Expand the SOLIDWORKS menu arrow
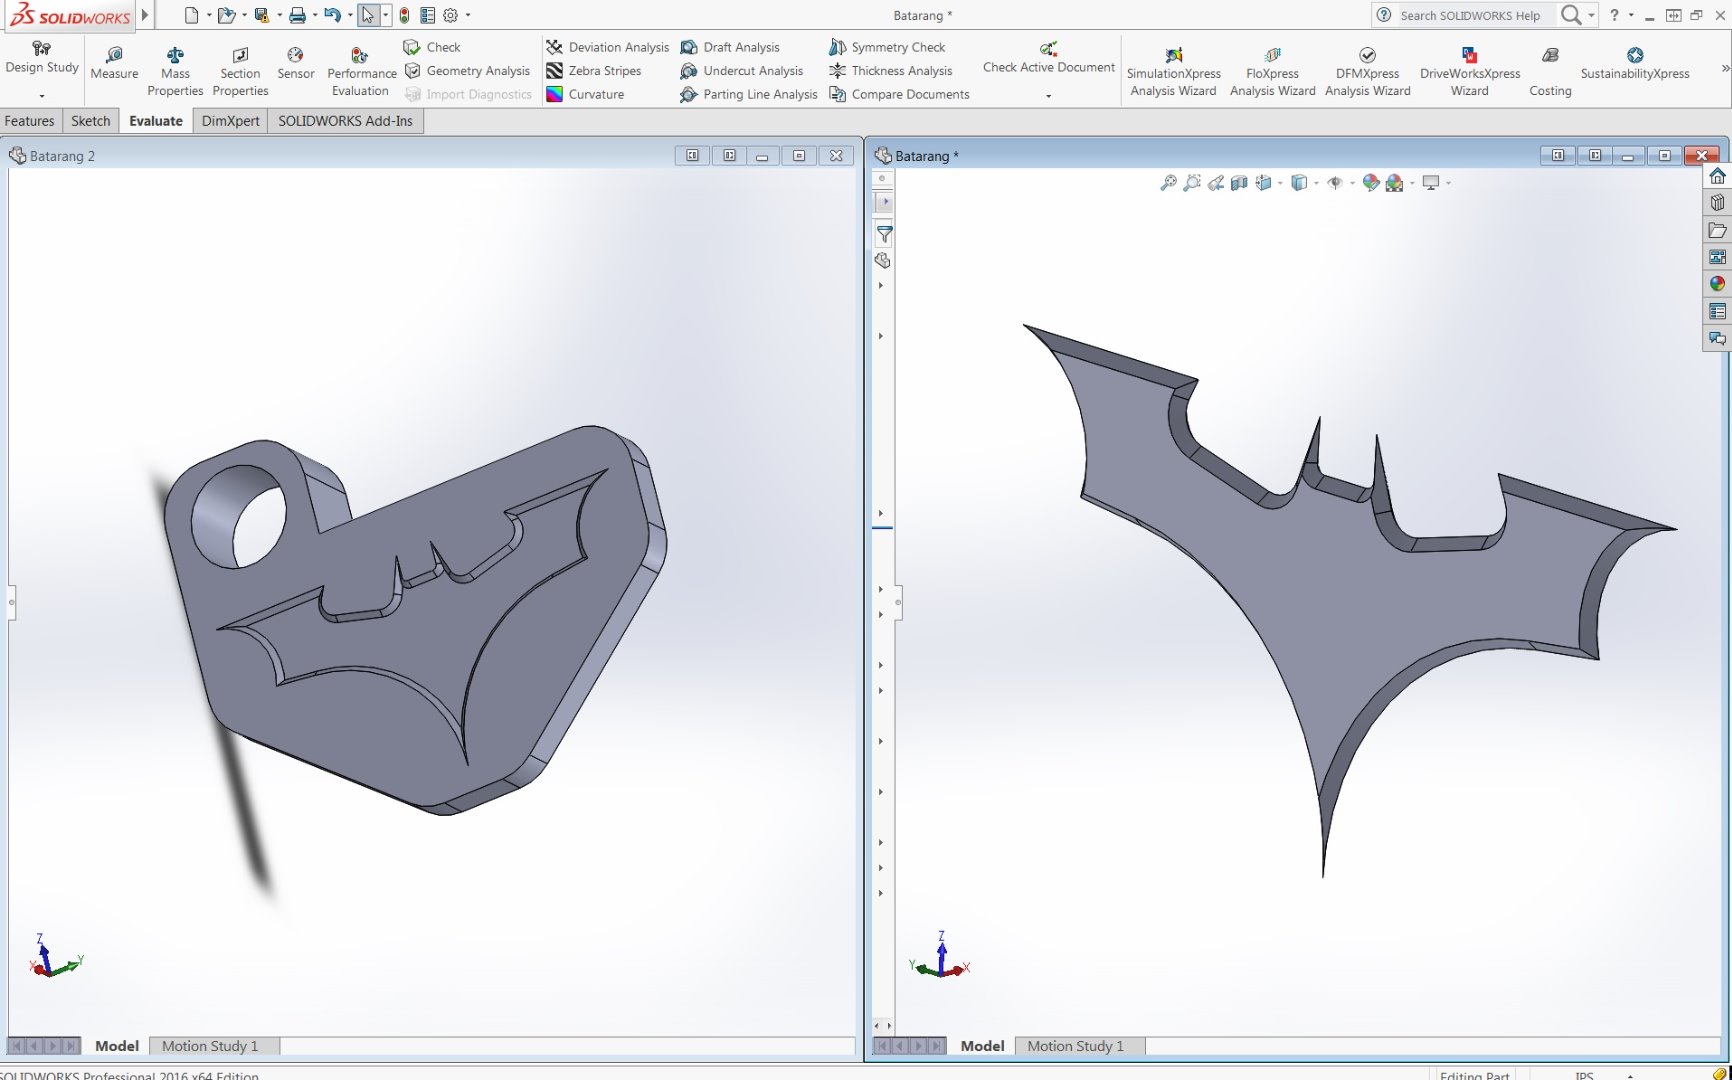Screen dimensions: 1732x1080 click(145, 15)
